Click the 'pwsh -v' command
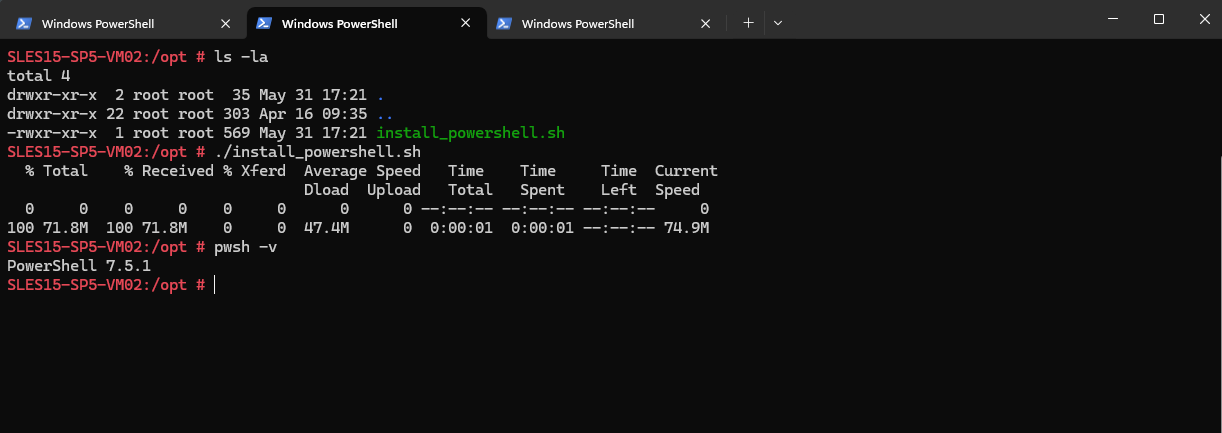This screenshot has height=433, width=1222. (x=246, y=247)
